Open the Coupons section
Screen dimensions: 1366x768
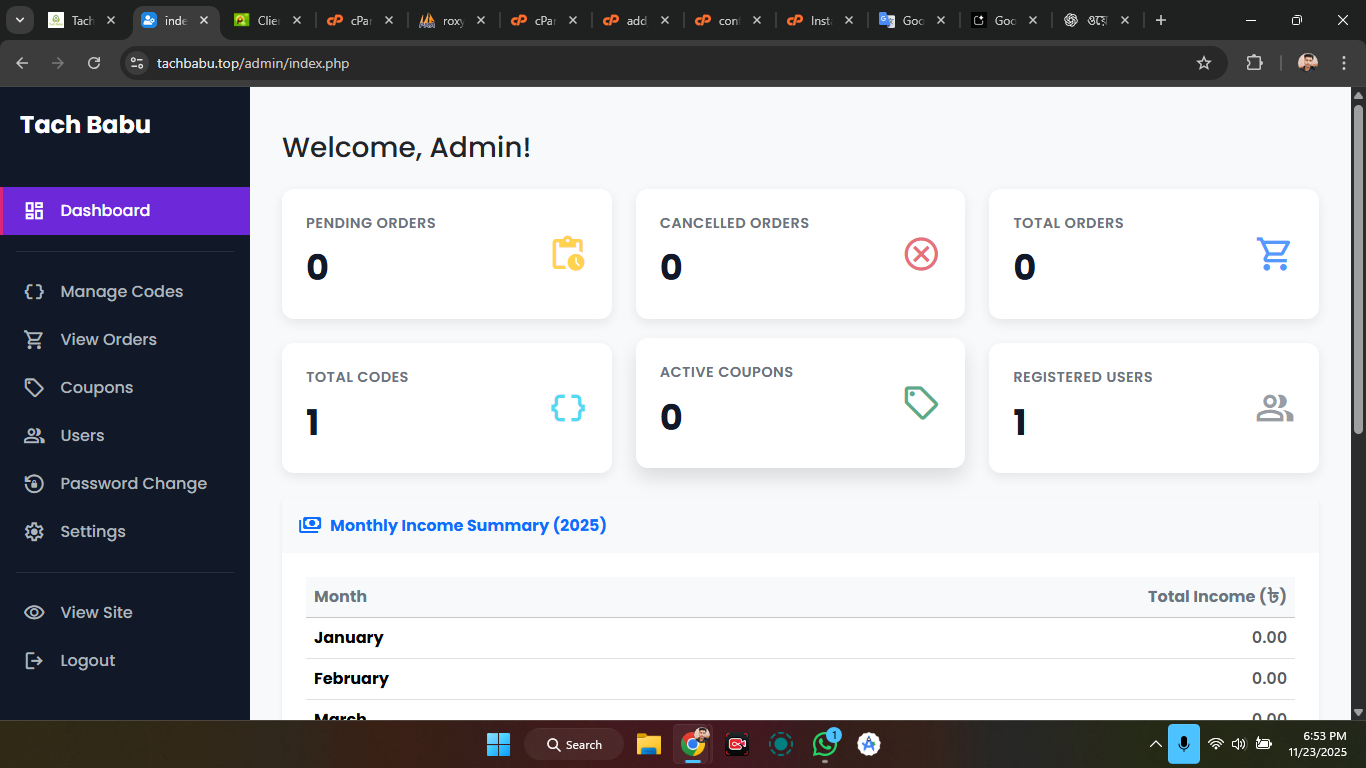pos(96,388)
